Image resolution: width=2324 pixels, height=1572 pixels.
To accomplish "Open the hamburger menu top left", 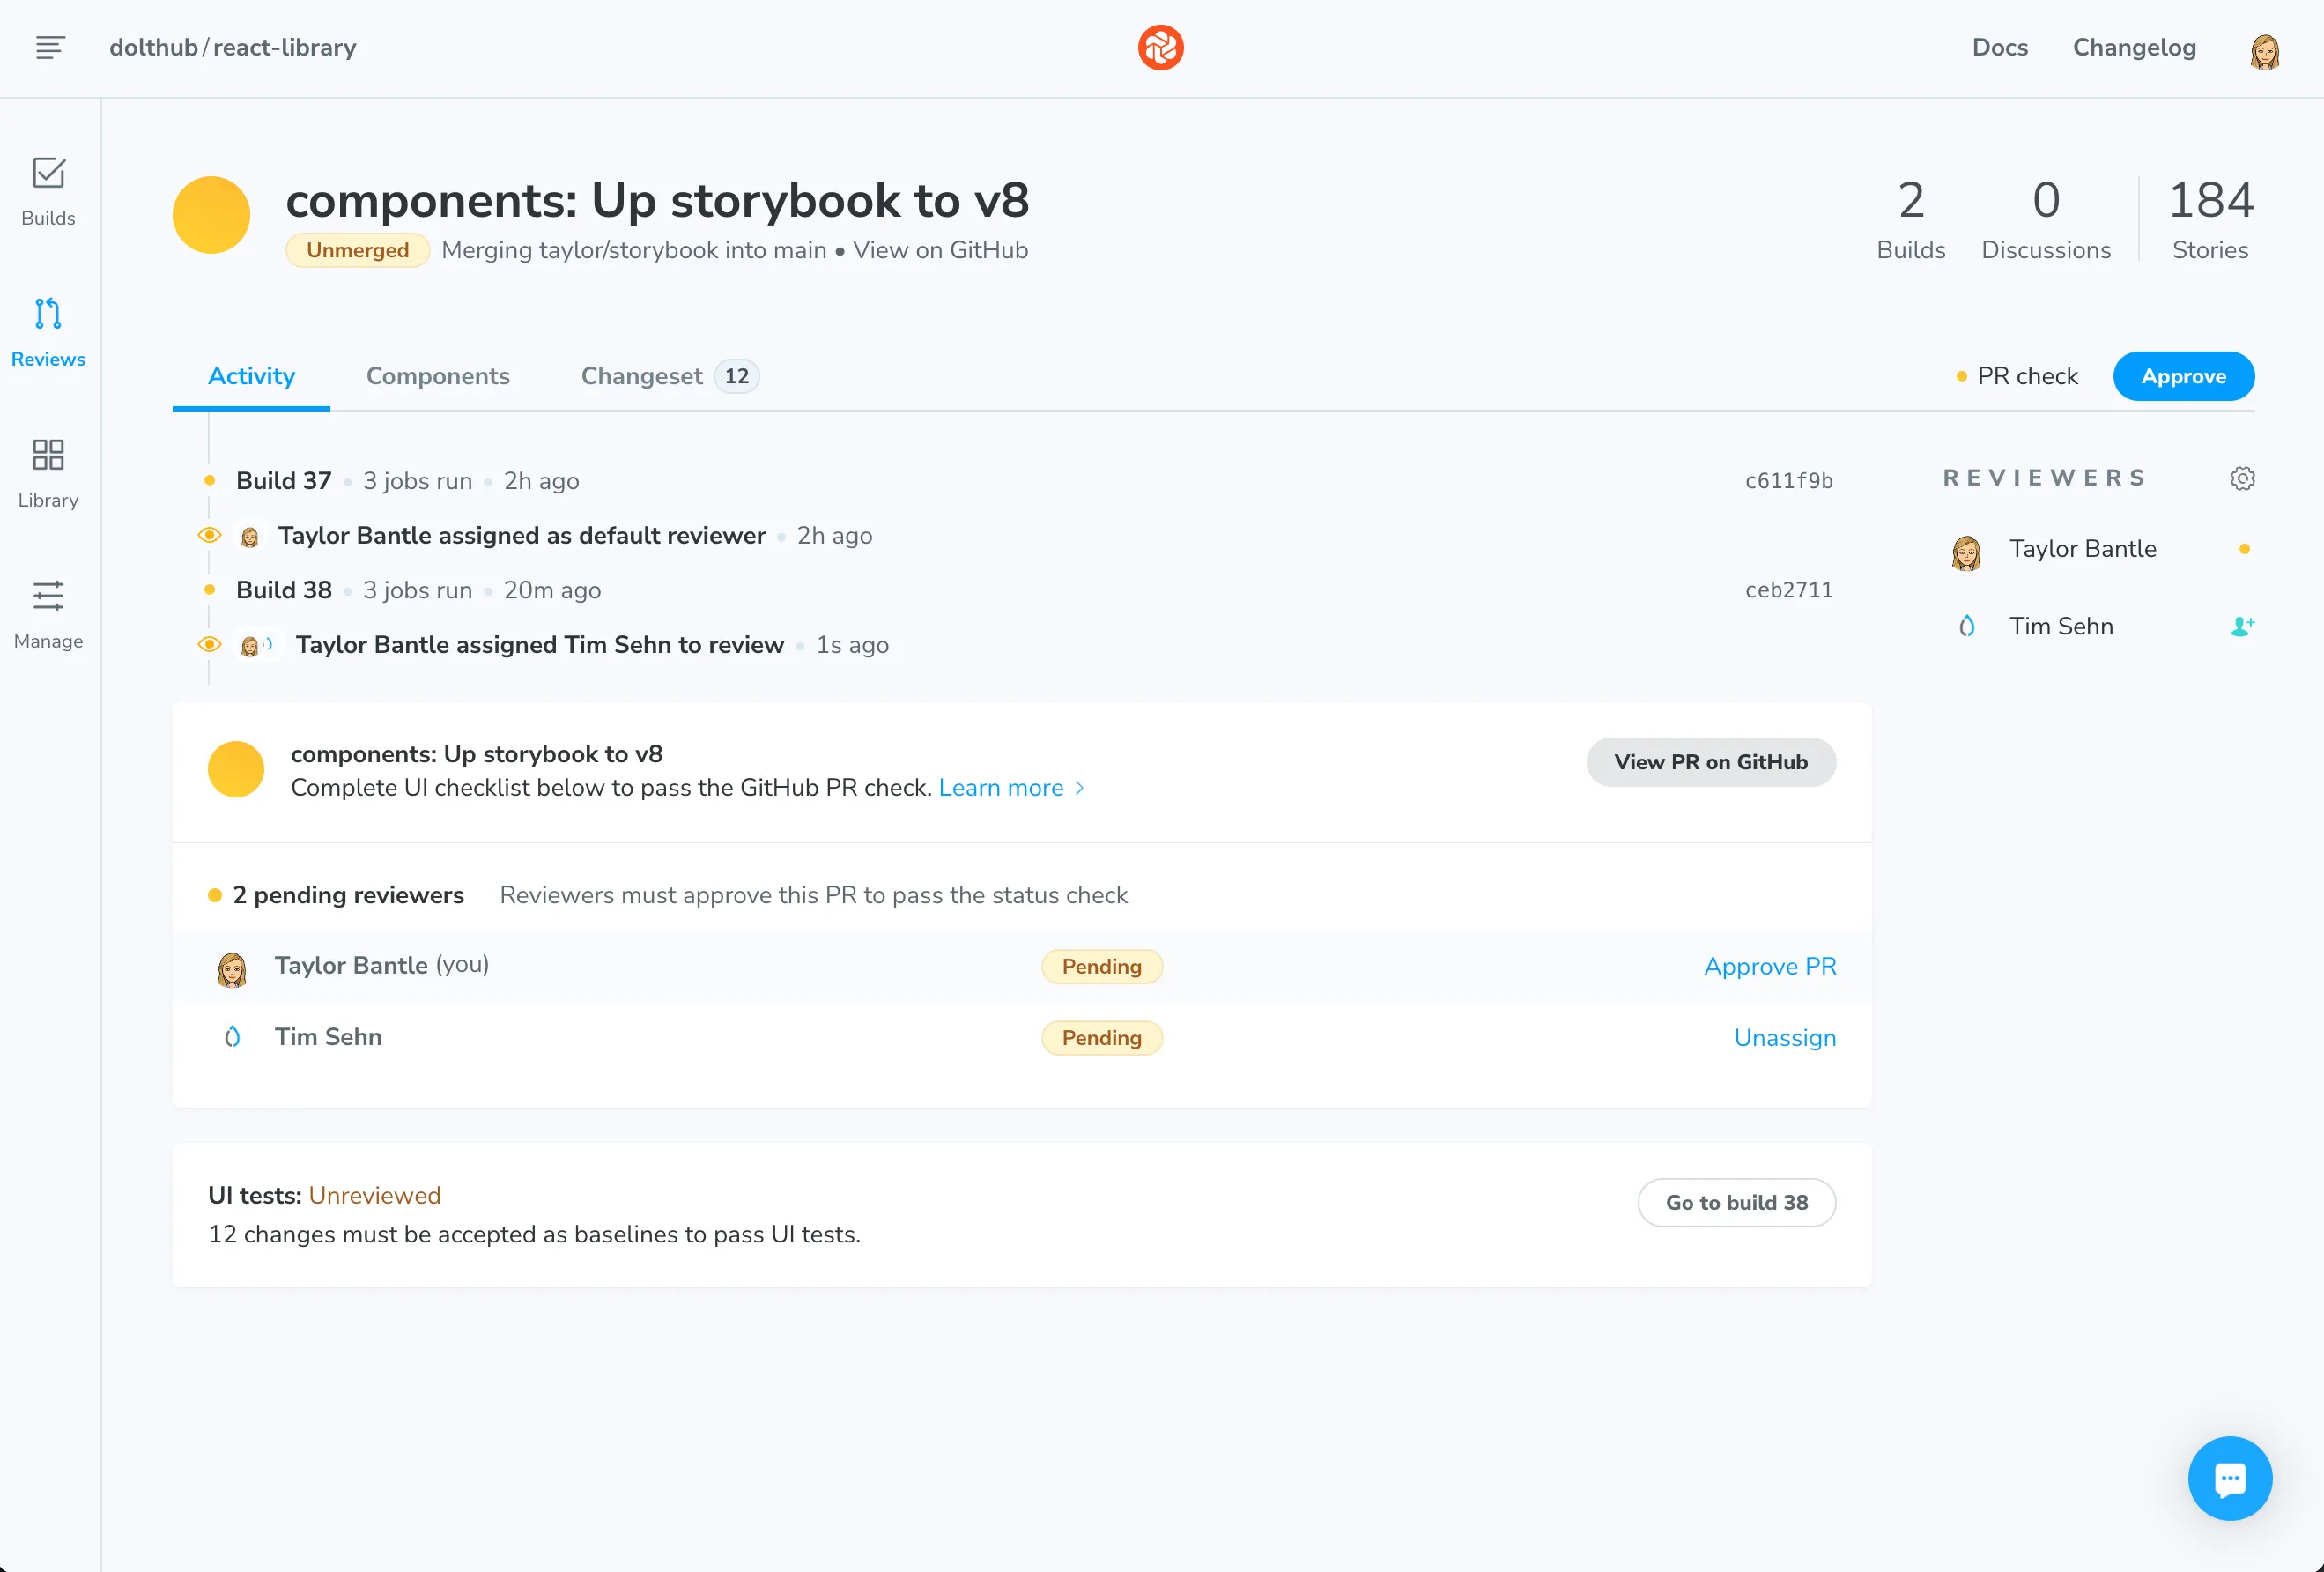I will click(48, 47).
